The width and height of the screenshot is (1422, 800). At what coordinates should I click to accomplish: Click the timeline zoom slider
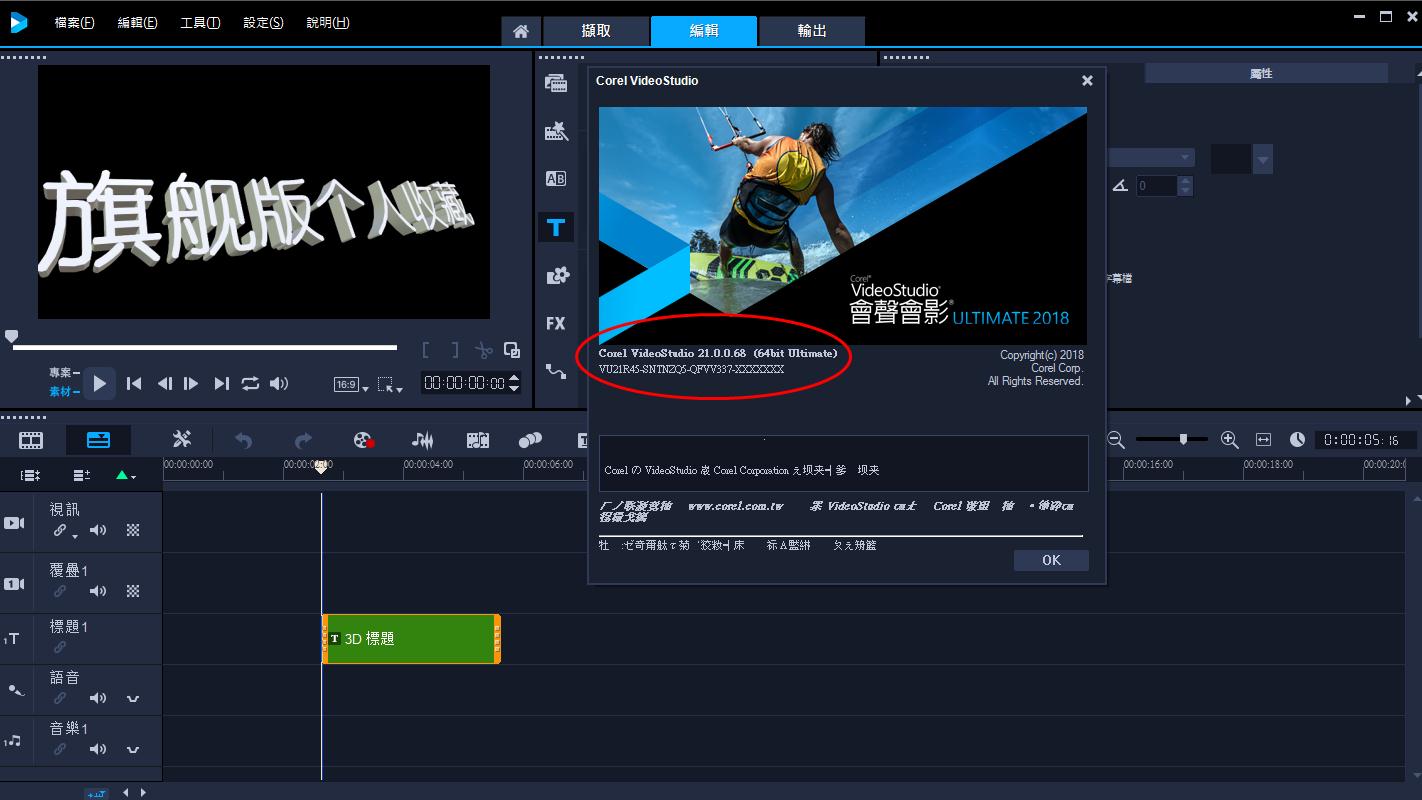(x=1183, y=439)
